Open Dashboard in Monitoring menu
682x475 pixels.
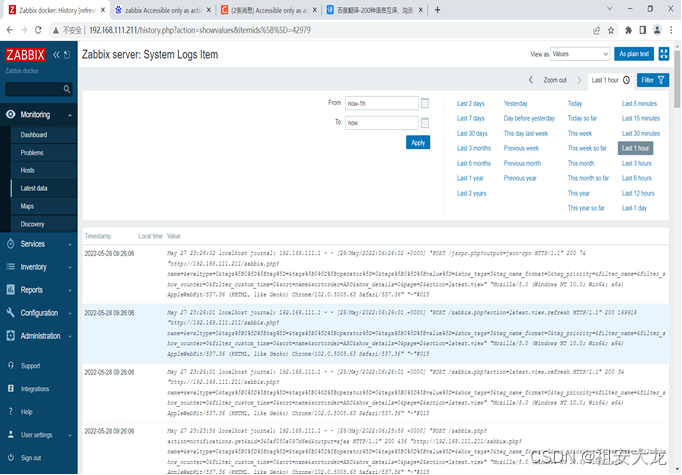coord(34,135)
